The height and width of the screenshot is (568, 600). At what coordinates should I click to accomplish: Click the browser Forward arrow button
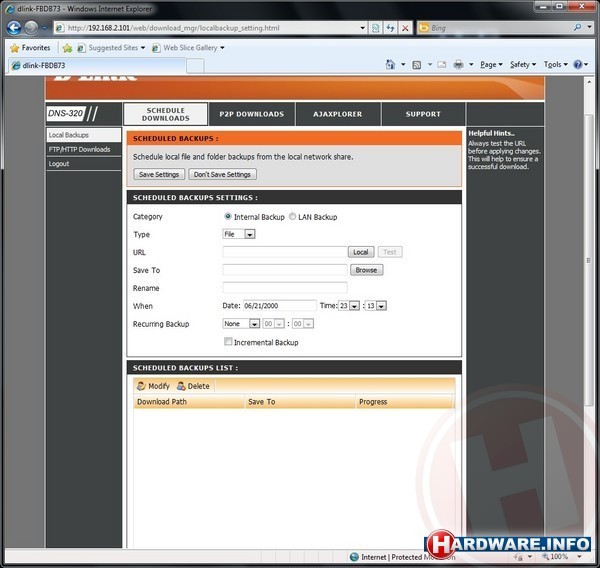pyautogui.click(x=31, y=28)
